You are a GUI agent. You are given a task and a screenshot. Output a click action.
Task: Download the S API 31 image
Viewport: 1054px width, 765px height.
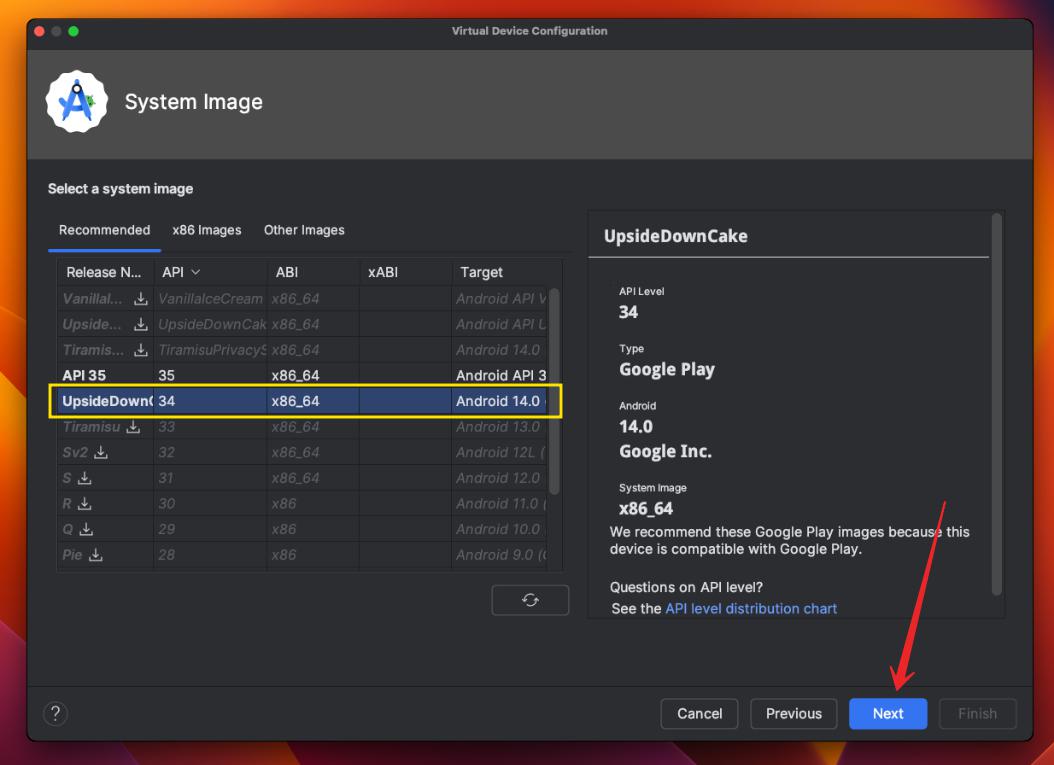click(x=85, y=478)
